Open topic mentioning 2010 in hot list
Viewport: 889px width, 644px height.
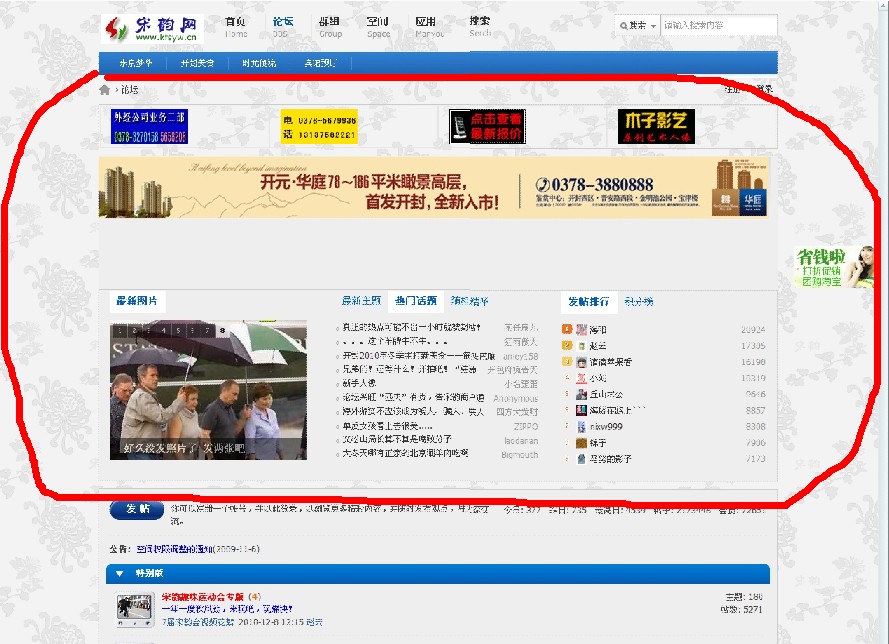point(418,356)
